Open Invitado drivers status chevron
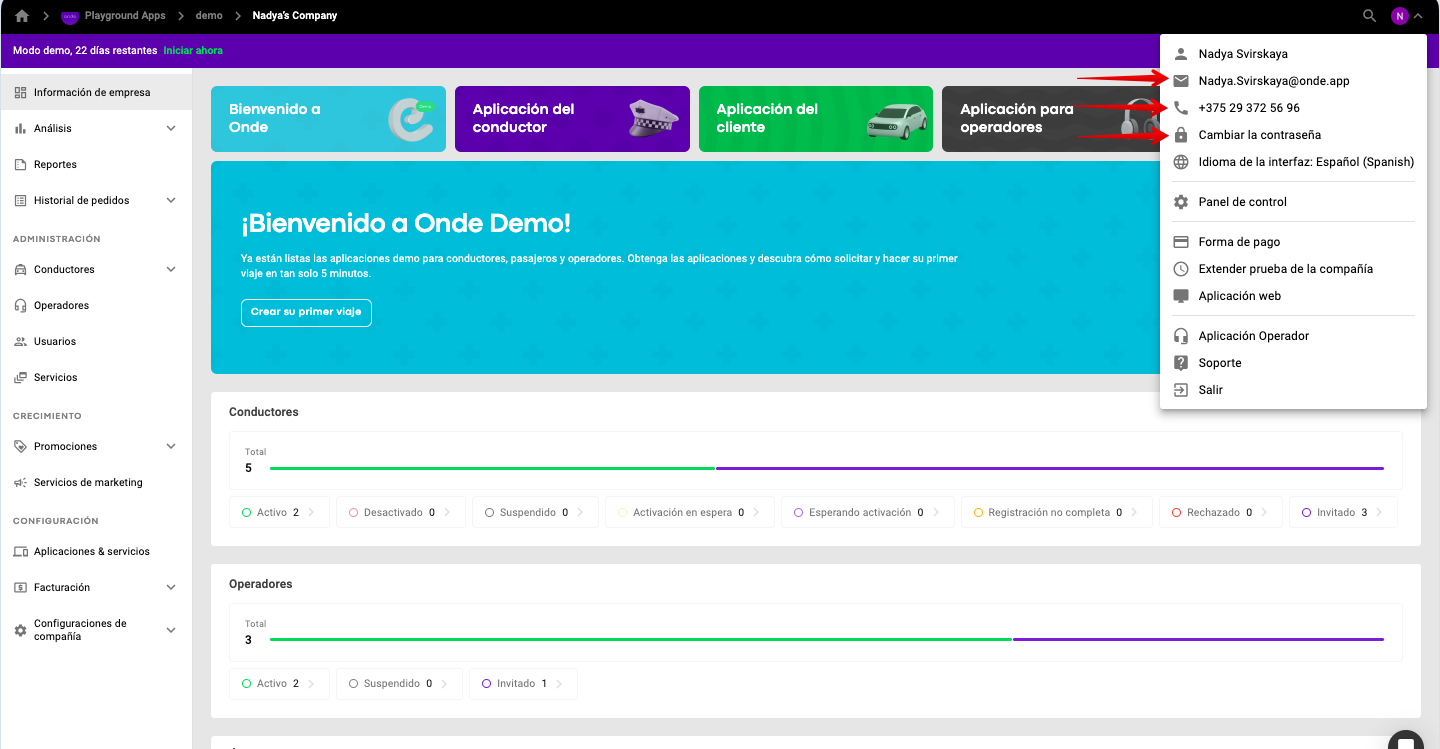This screenshot has height=749, width=1440. (x=1379, y=513)
